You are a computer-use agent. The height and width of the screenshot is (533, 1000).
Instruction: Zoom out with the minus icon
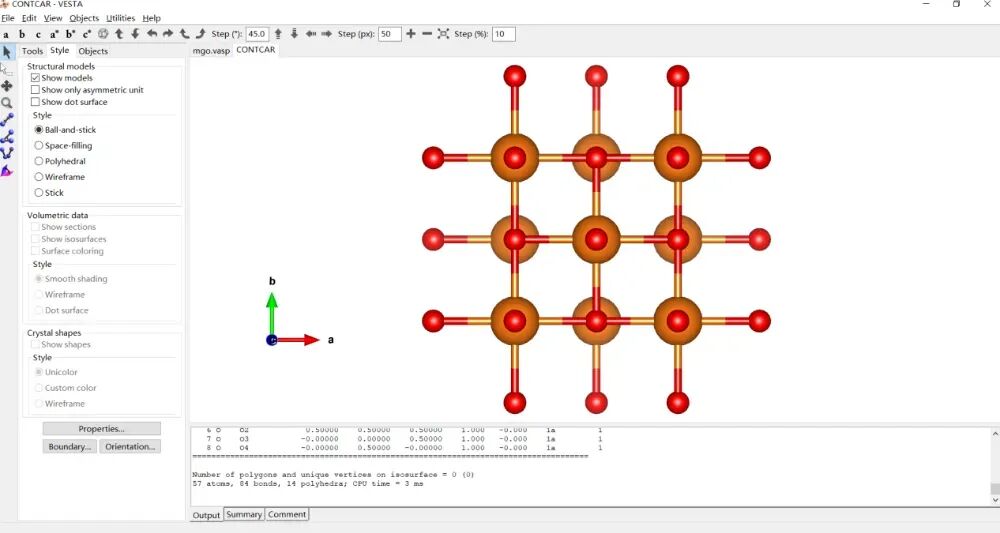click(x=427, y=34)
